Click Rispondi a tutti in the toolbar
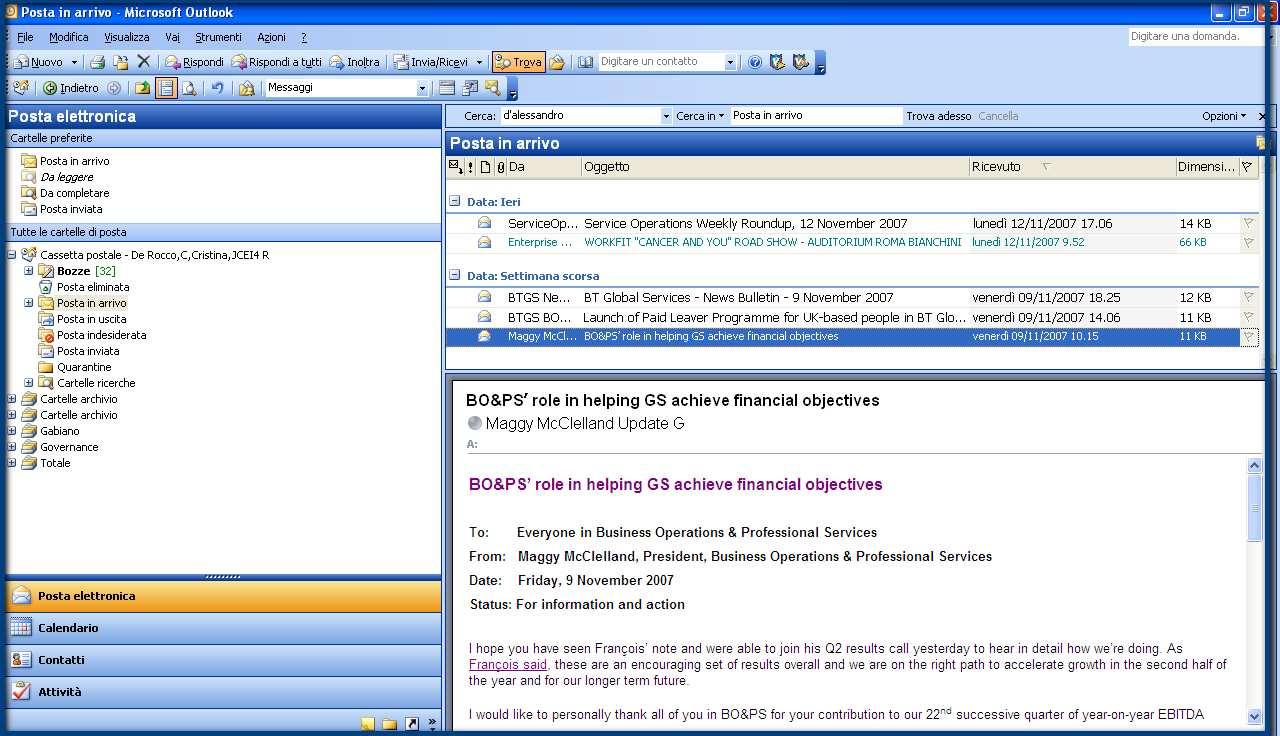Screen dimensions: 1280x736 [x=277, y=62]
